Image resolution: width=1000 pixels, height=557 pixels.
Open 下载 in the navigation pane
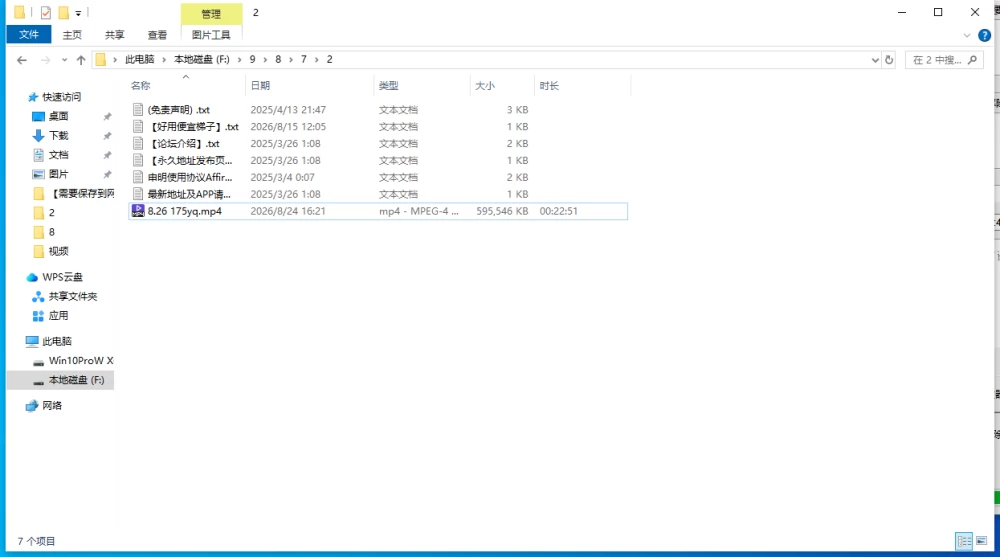(x=59, y=135)
